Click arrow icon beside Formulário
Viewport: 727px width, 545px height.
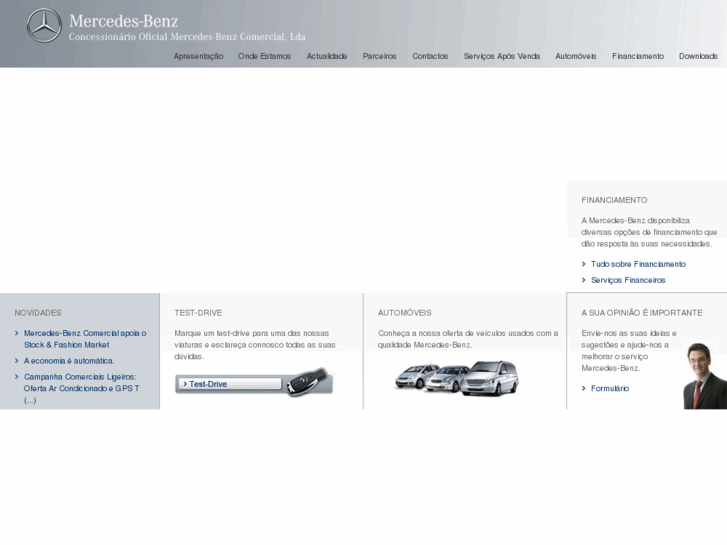tap(584, 389)
